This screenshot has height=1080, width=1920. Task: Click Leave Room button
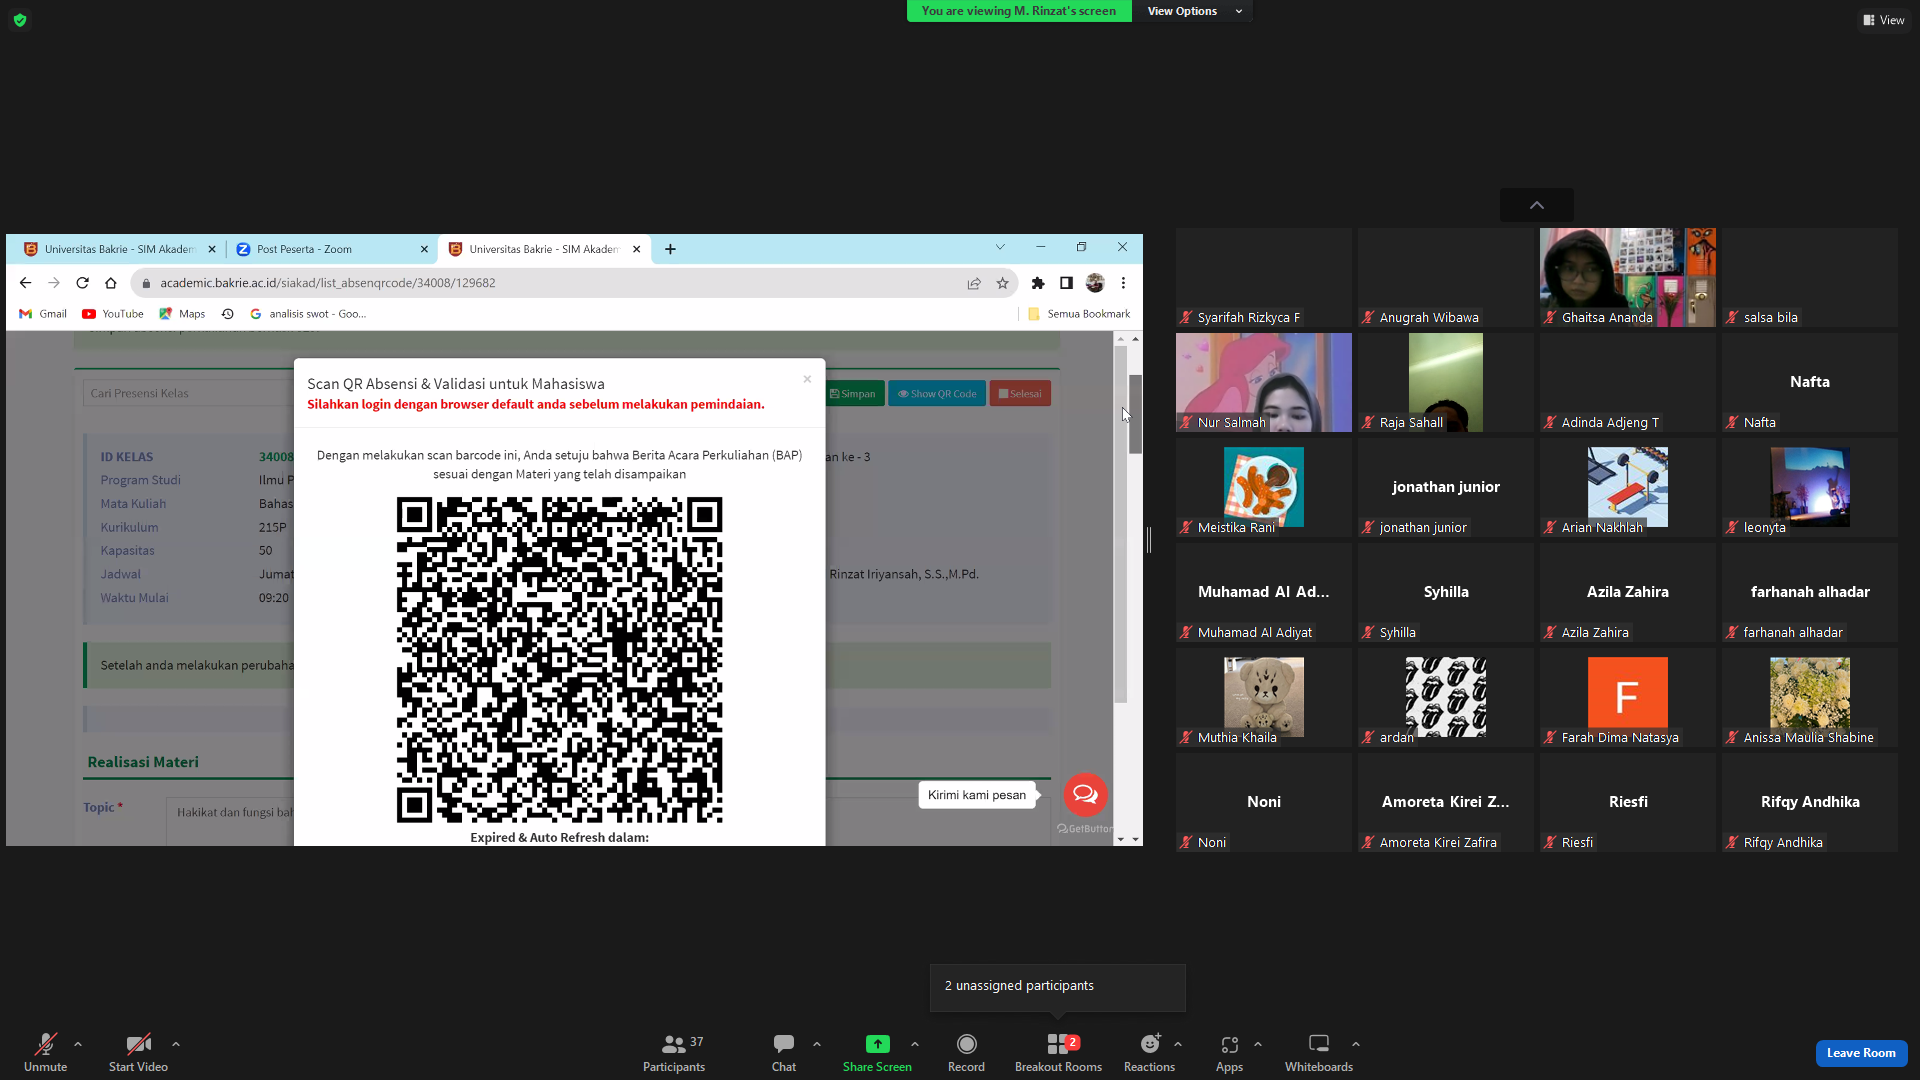pyautogui.click(x=1861, y=1053)
